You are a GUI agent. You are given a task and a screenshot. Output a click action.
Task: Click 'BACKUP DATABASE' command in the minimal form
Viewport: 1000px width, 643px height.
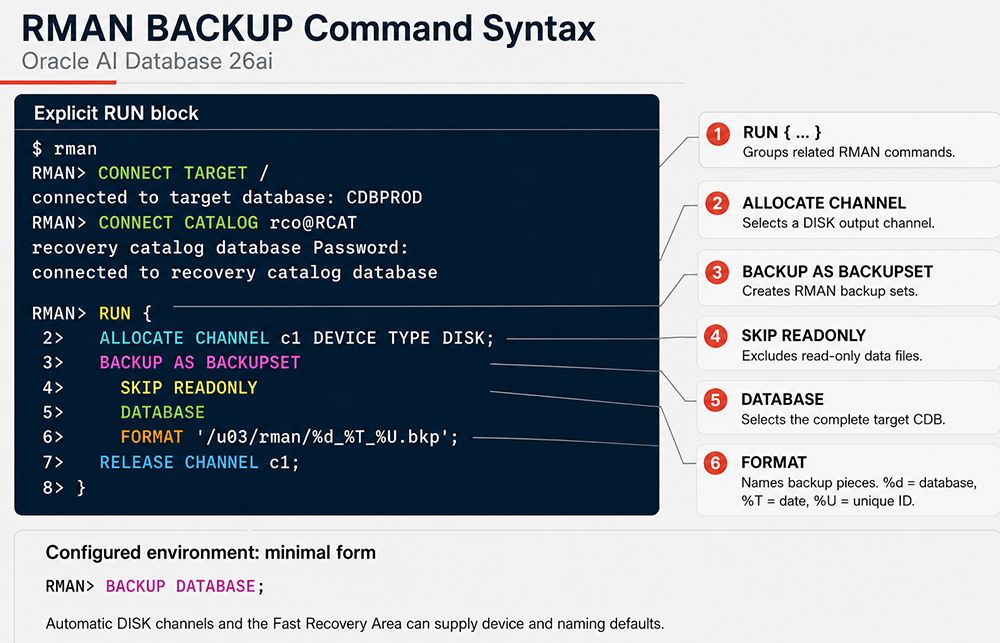[x=180, y=586]
